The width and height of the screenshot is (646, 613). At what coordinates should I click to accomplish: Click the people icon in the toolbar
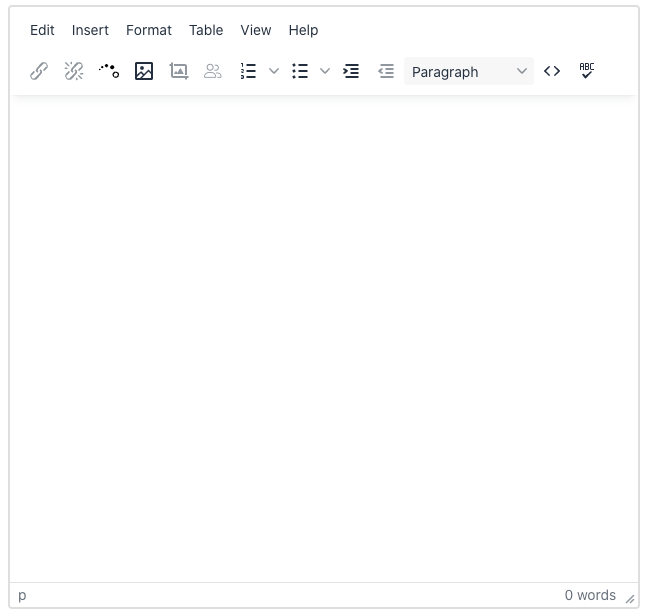(213, 71)
